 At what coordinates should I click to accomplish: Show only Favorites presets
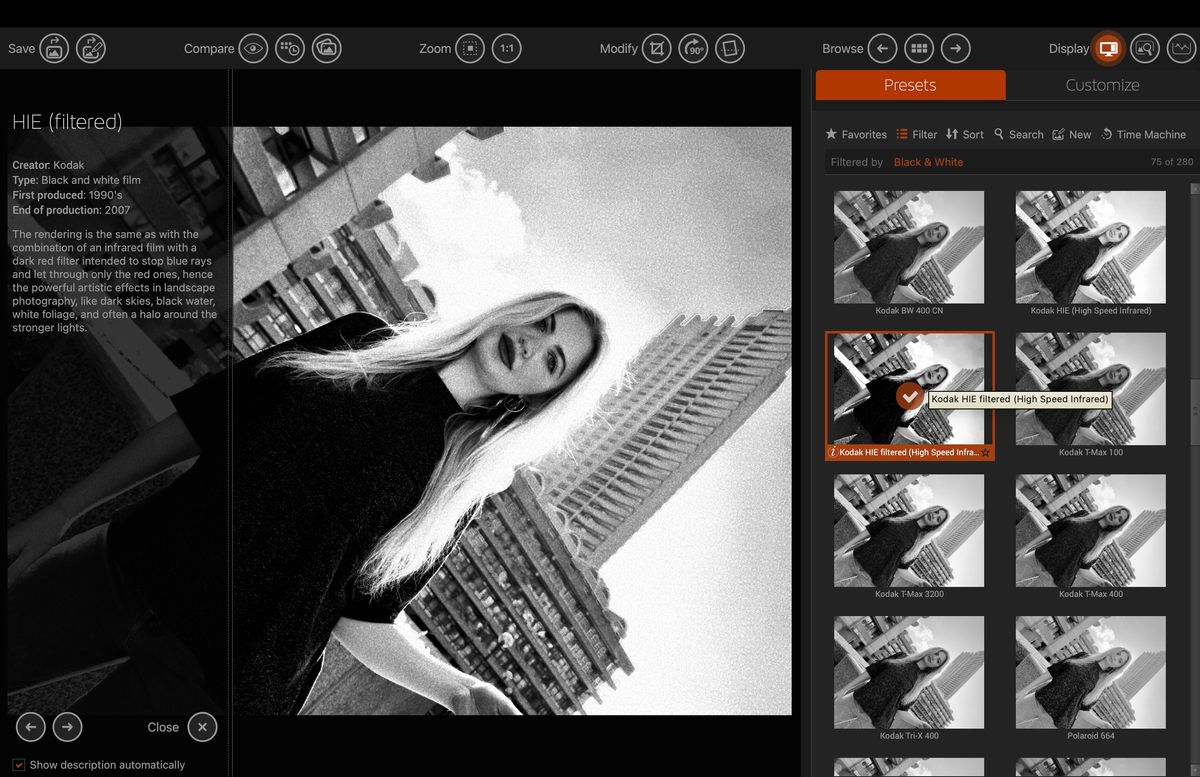coord(856,134)
